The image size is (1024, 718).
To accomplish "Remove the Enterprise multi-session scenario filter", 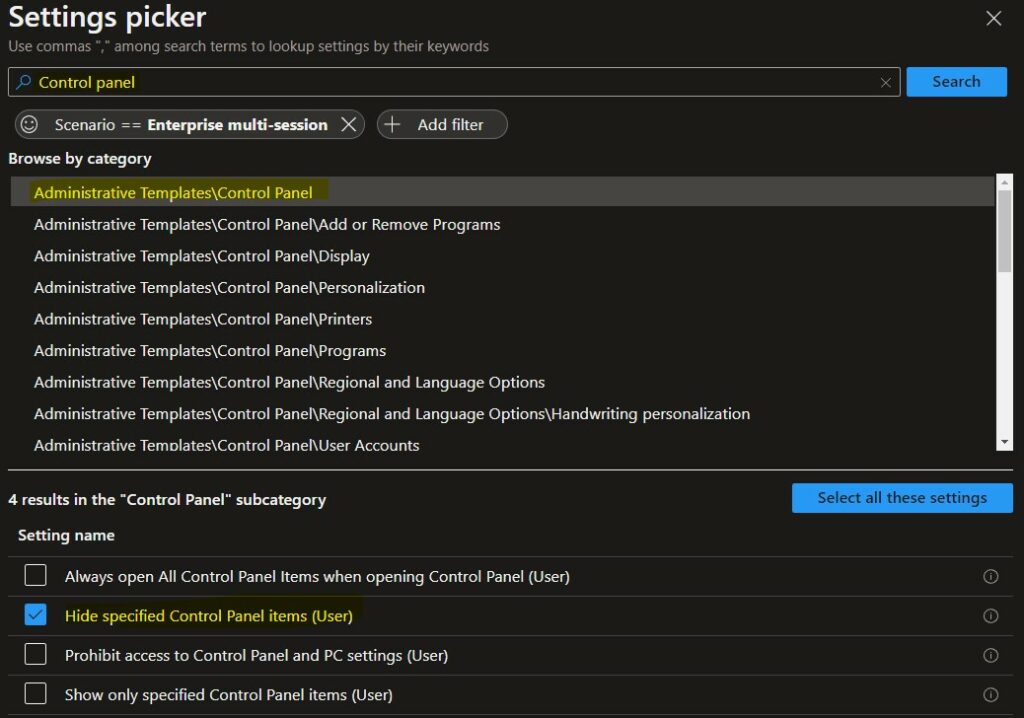I will (348, 125).
